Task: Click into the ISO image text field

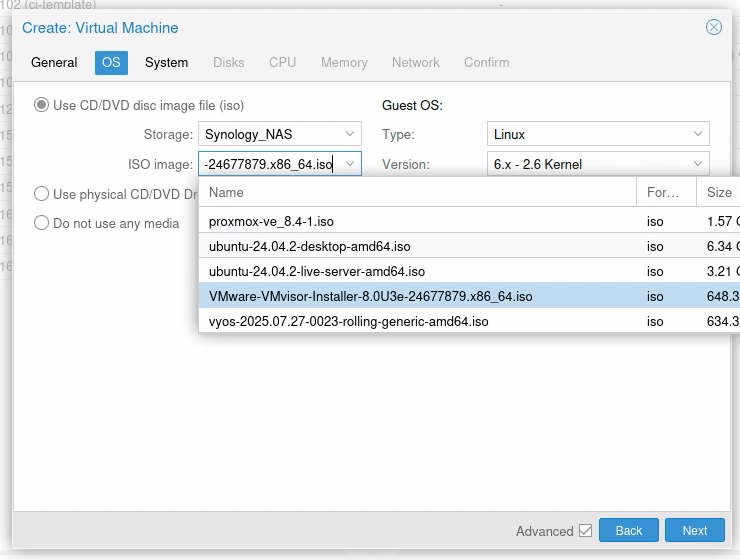Action: click(x=269, y=164)
